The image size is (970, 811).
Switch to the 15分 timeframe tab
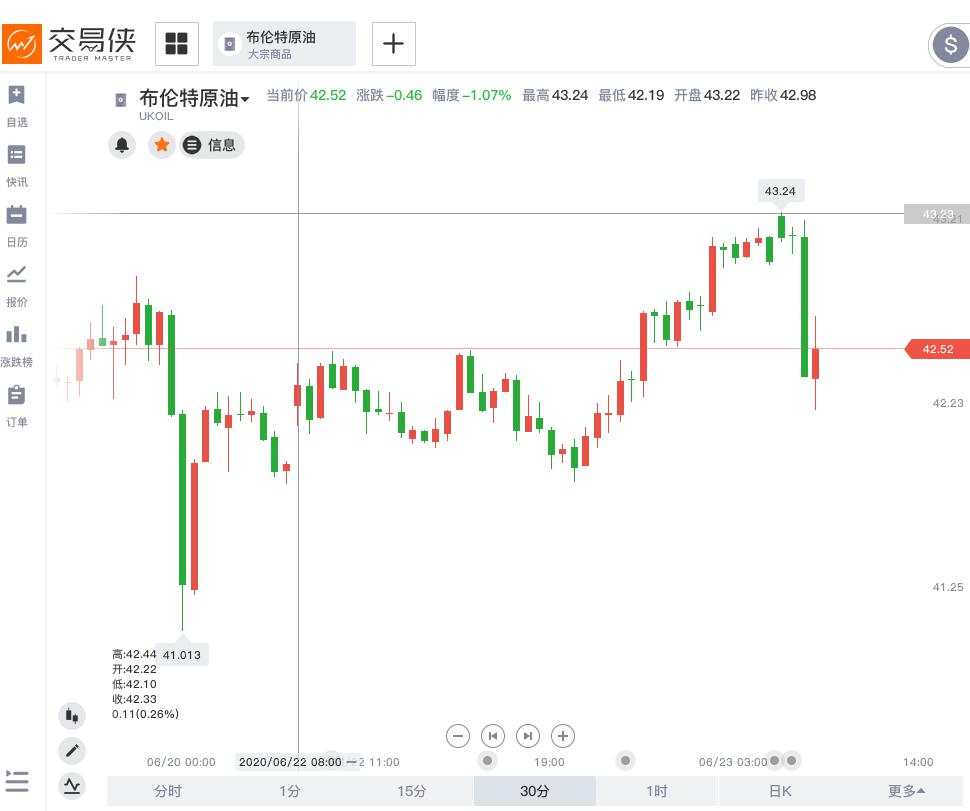click(411, 791)
